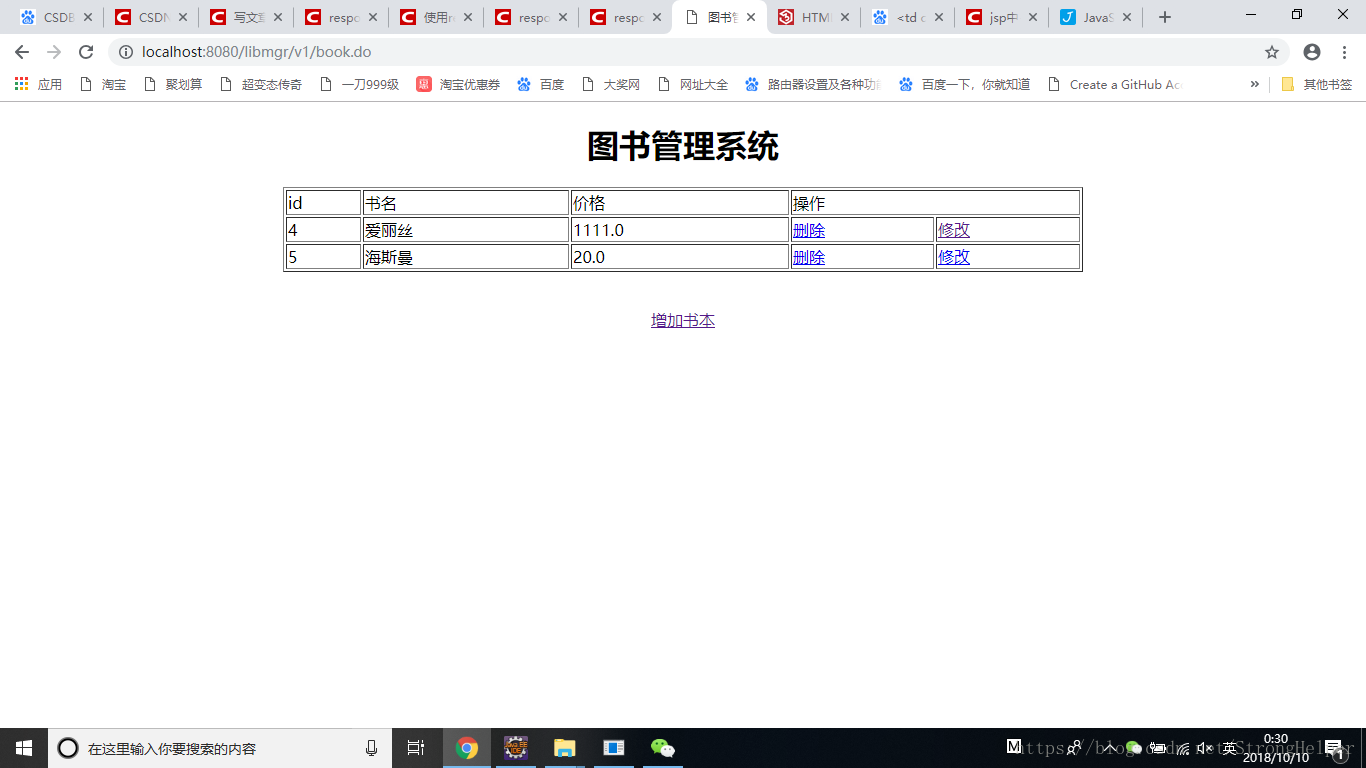Close the HTML tab
The image size is (1366, 768).
click(x=846, y=17)
